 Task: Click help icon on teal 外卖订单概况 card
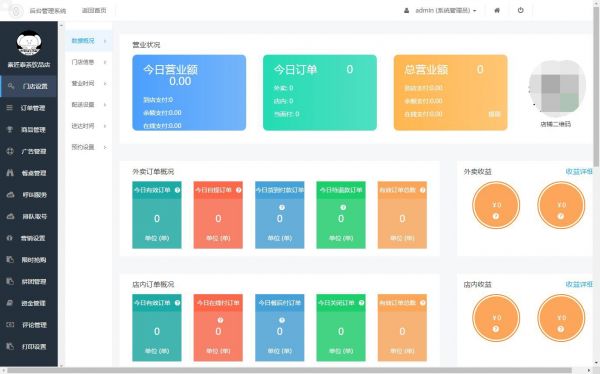tap(178, 190)
